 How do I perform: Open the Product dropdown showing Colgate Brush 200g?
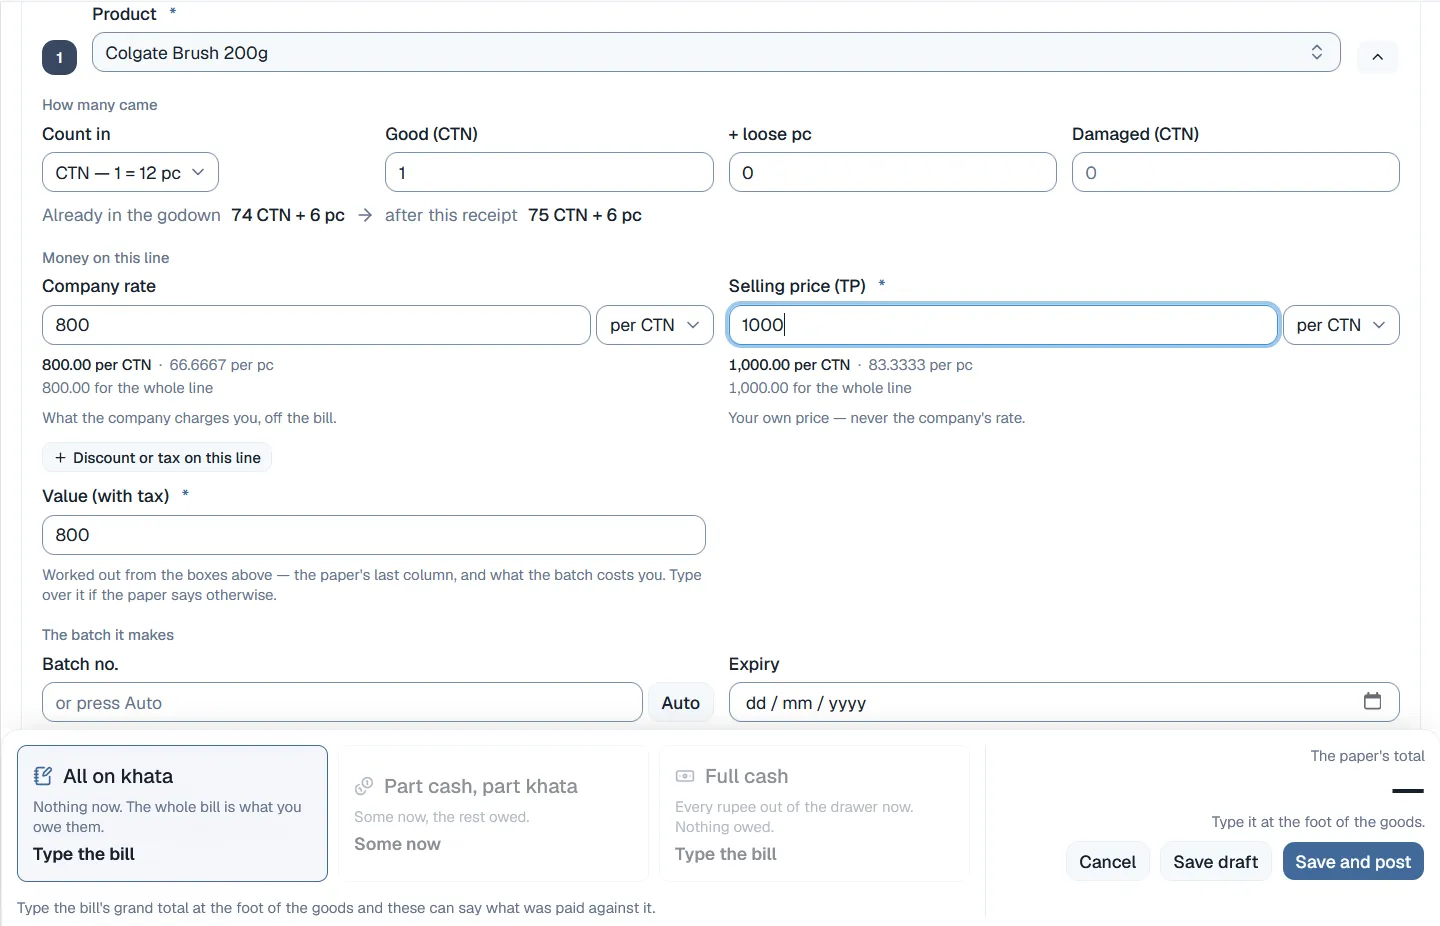716,52
